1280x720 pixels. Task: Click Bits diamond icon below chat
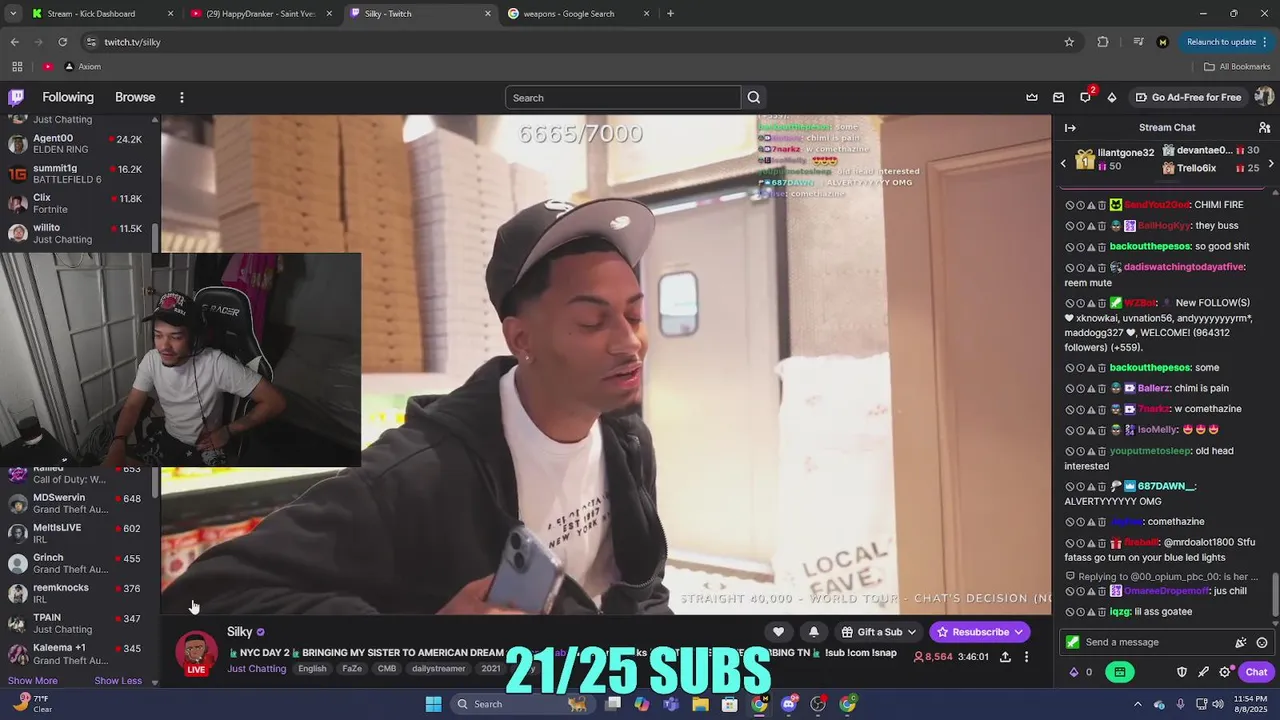1075,672
